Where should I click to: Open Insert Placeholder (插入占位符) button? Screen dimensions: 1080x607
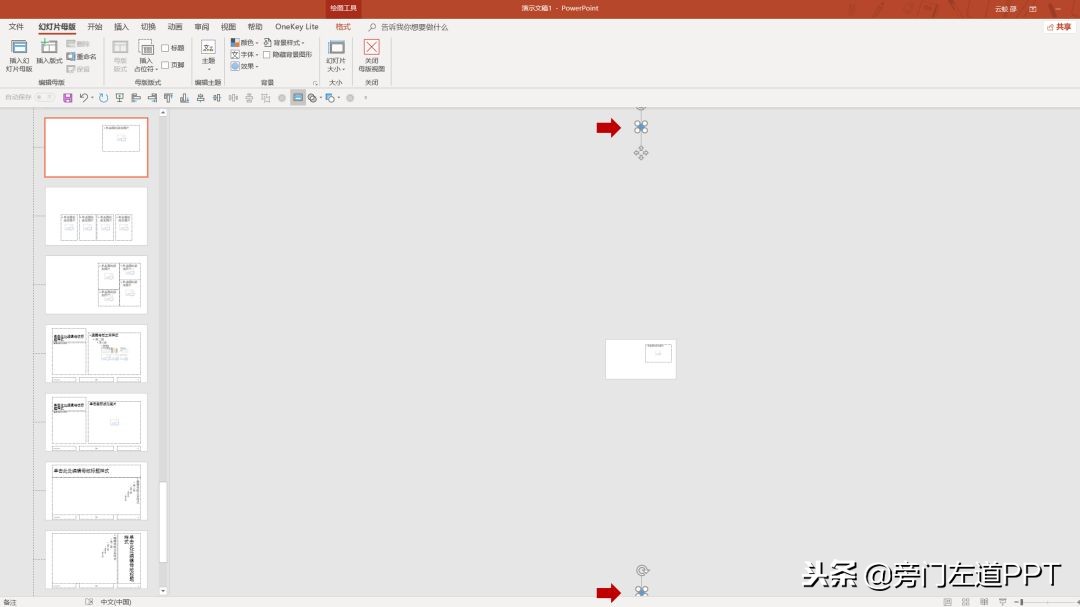pos(145,56)
